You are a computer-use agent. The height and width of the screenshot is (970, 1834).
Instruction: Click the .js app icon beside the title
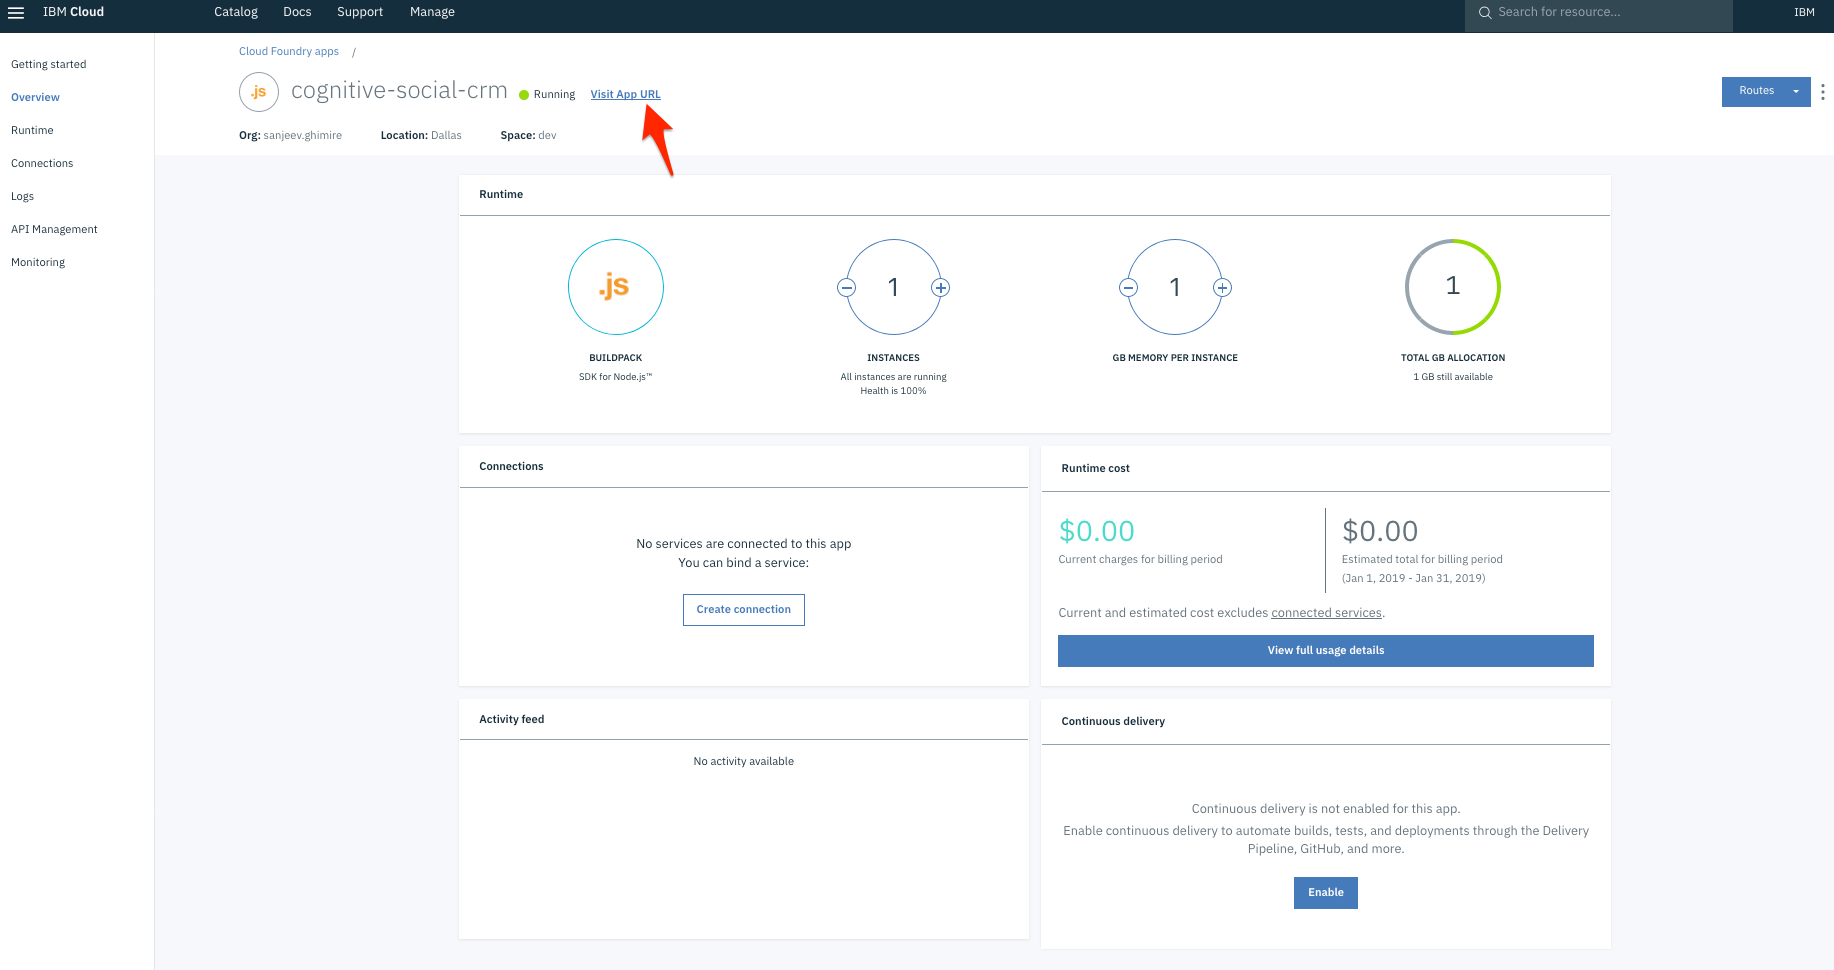pyautogui.click(x=259, y=92)
